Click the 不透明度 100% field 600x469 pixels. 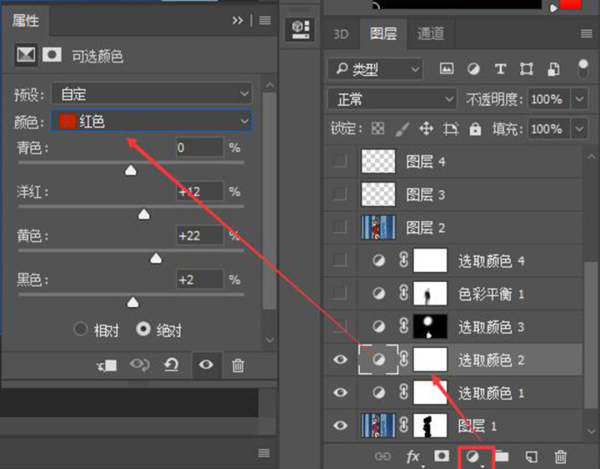[x=549, y=99]
